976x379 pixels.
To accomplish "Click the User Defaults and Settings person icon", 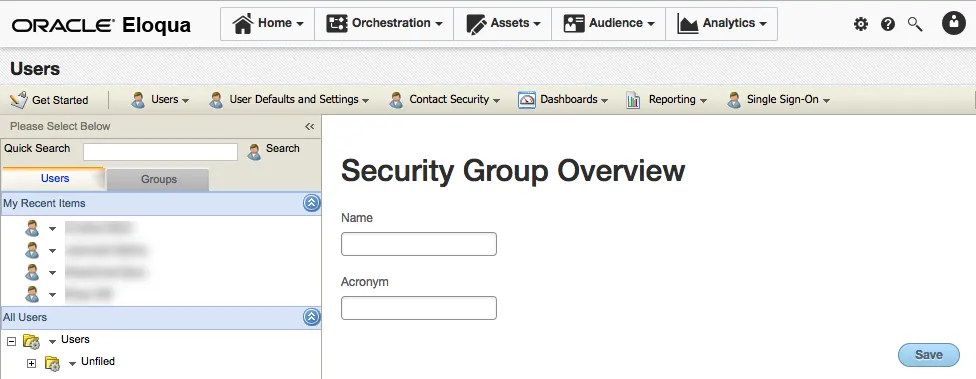I will pyautogui.click(x=216, y=100).
